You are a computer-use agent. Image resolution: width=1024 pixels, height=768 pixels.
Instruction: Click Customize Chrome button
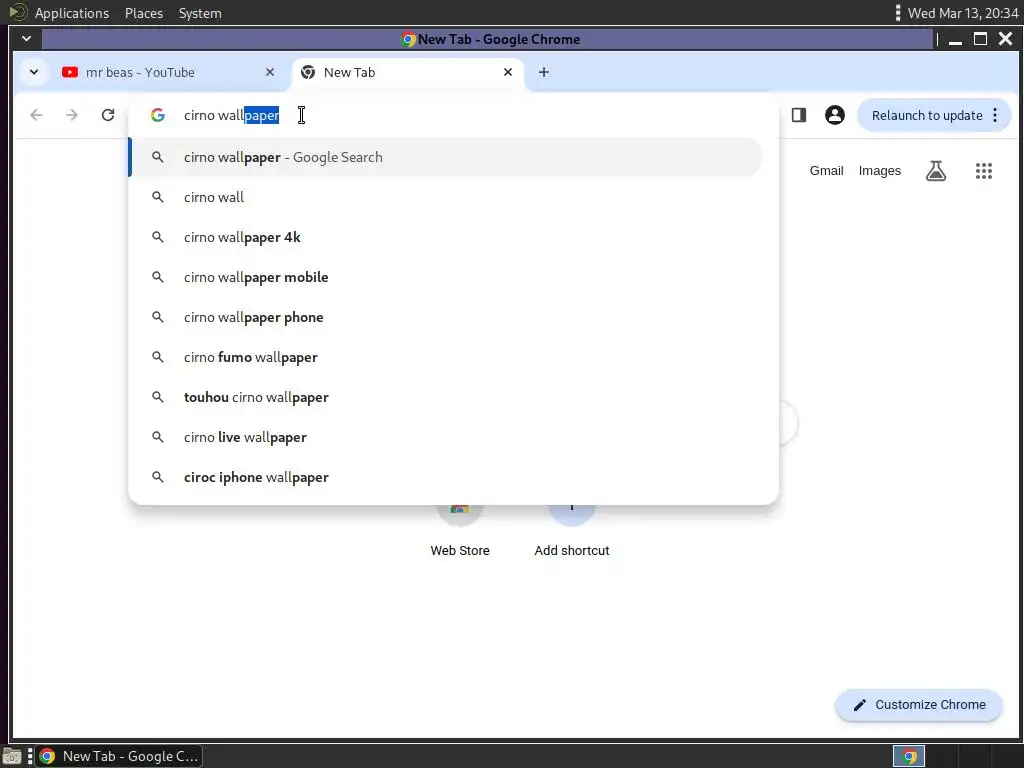919,705
